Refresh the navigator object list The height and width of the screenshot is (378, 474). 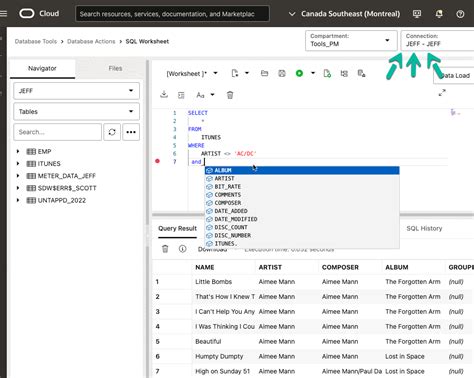[112, 132]
